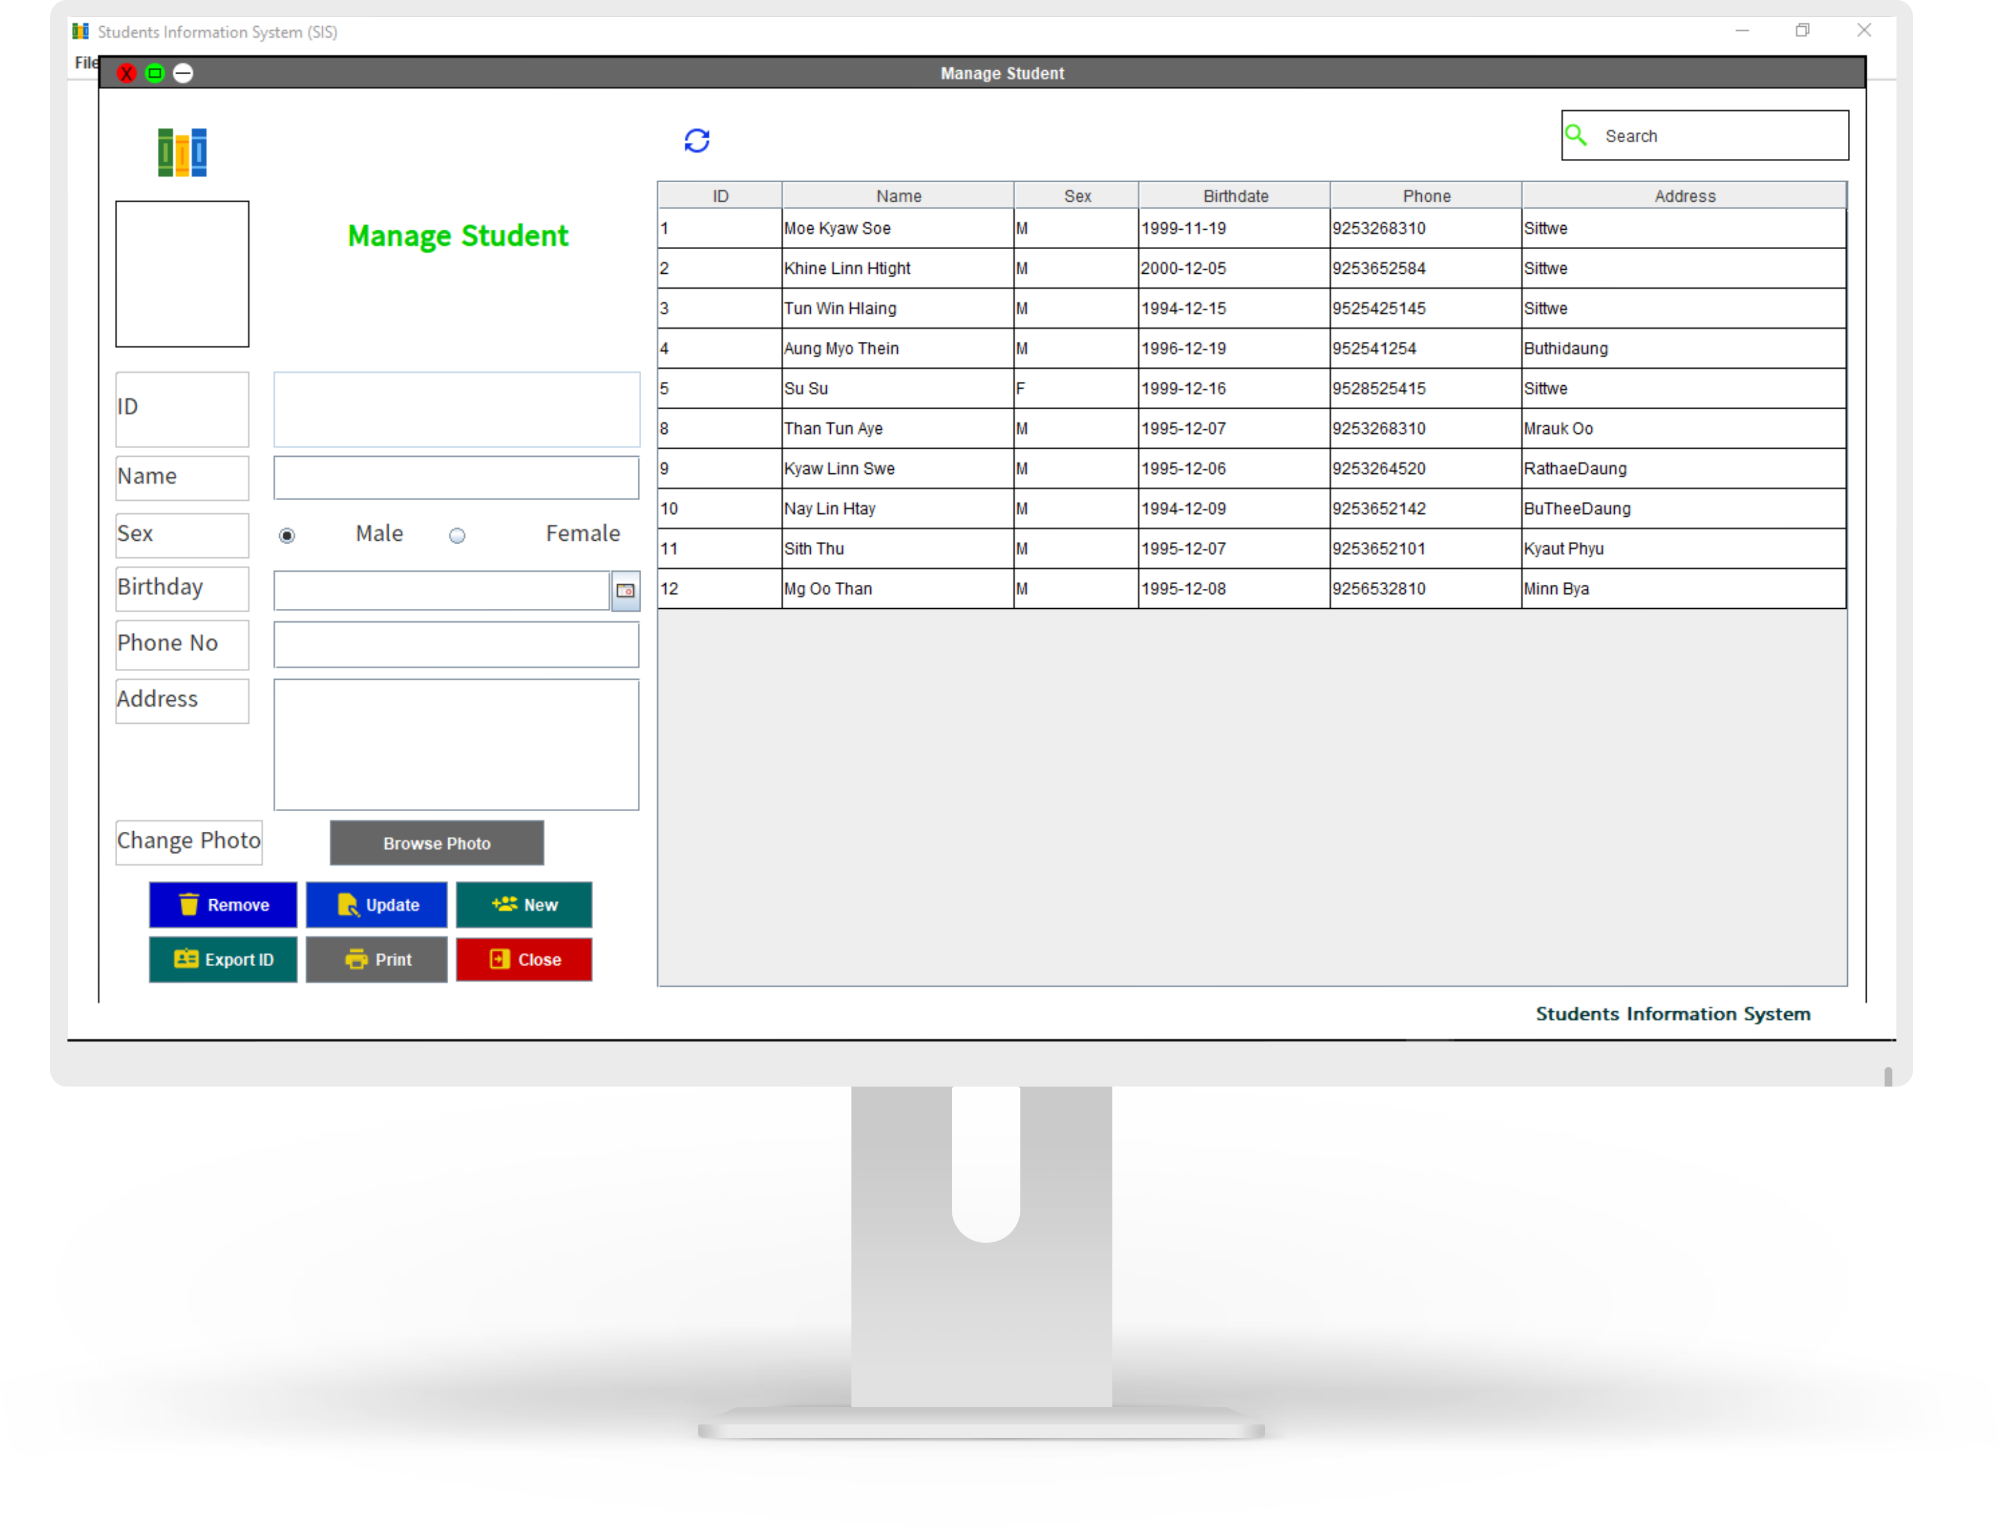The width and height of the screenshot is (2000, 1527).
Task: Sort table by Name column header
Action: pyautogui.click(x=897, y=196)
